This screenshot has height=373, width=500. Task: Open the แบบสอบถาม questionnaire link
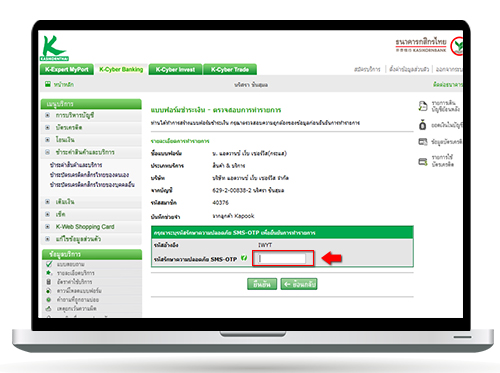[x=70, y=264]
